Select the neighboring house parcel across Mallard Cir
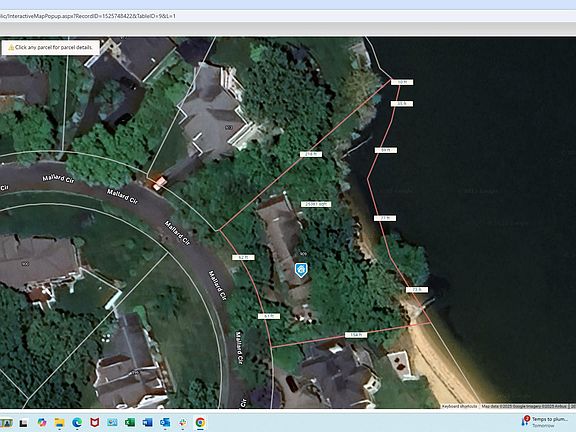This screenshot has height=432, width=576. point(25,264)
